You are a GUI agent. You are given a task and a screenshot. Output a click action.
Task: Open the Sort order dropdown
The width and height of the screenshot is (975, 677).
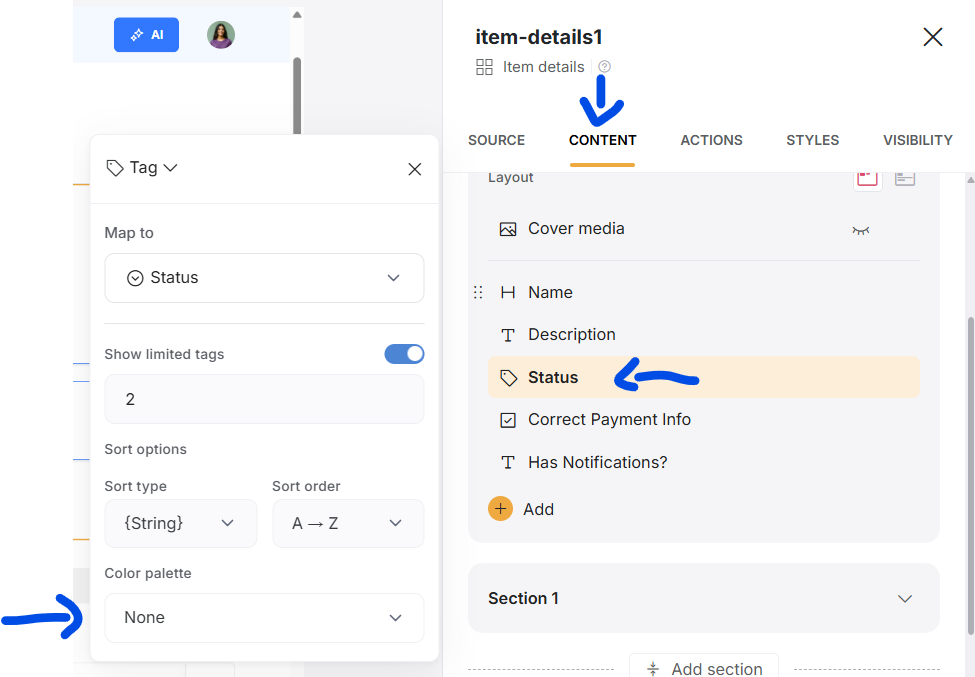tap(347, 523)
